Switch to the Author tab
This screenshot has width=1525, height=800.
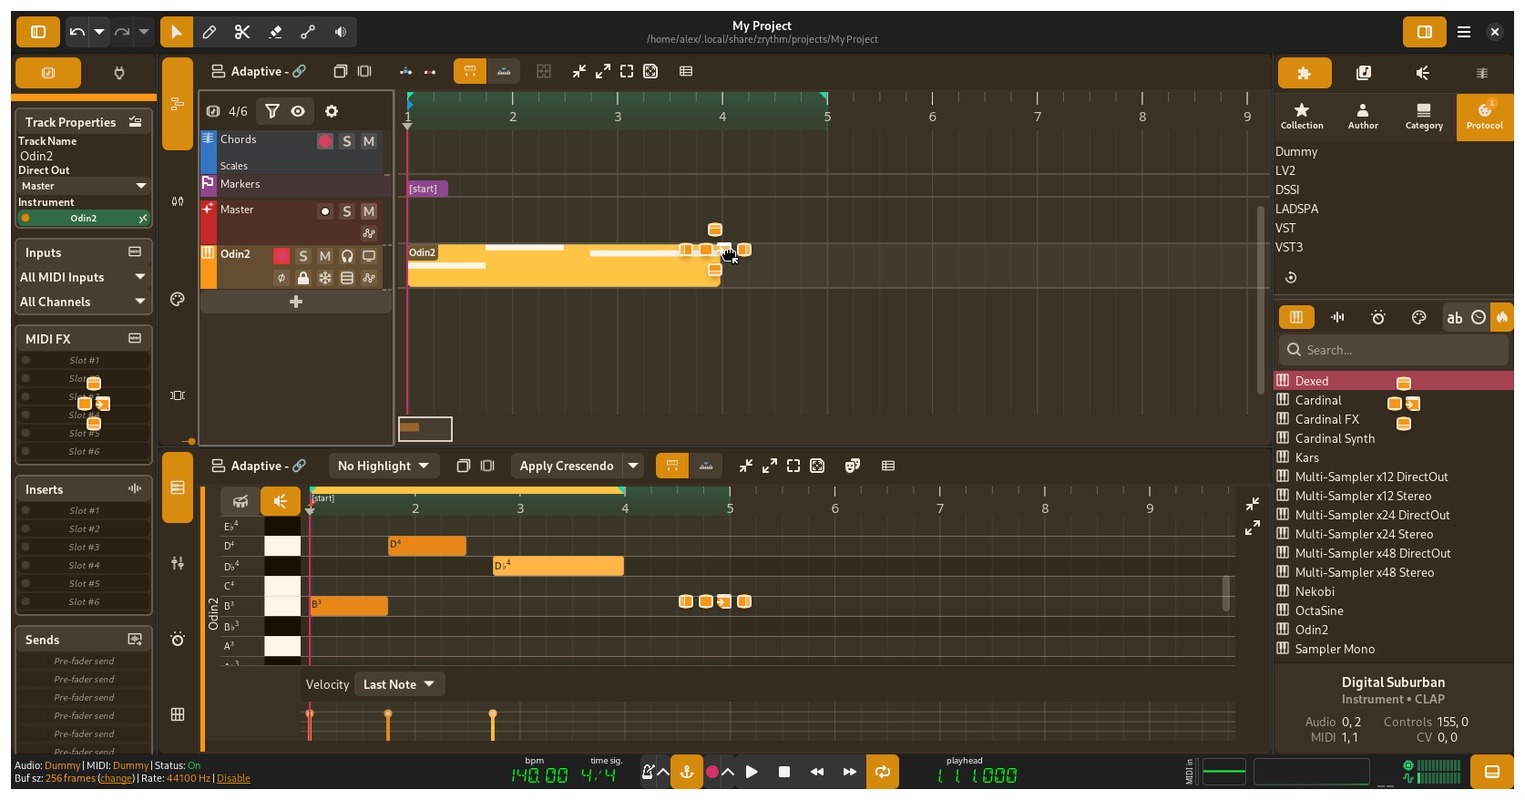tap(1363, 116)
